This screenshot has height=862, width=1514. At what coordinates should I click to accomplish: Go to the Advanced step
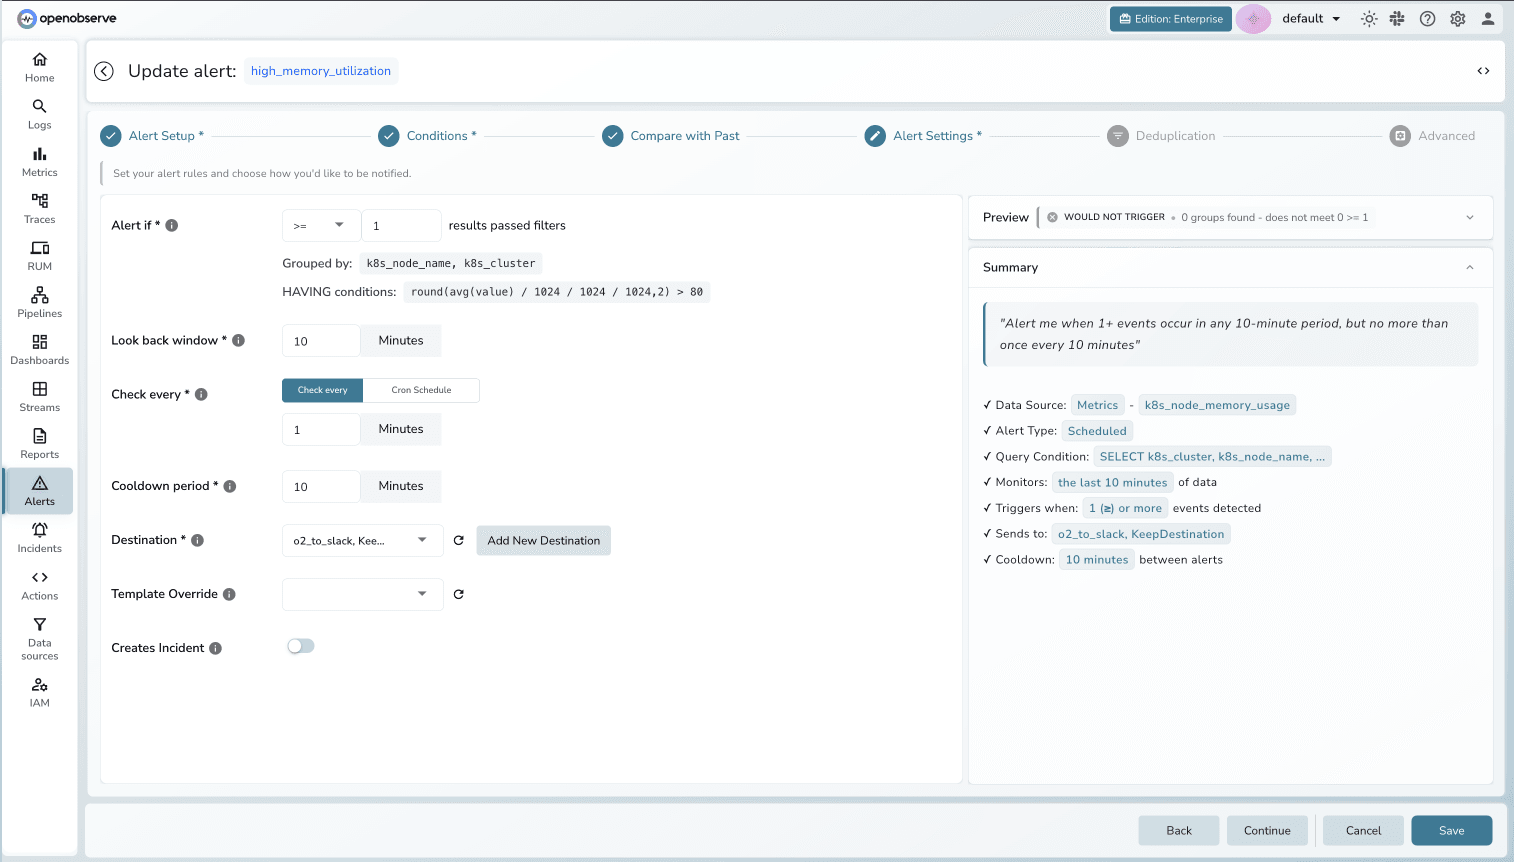pos(1433,136)
